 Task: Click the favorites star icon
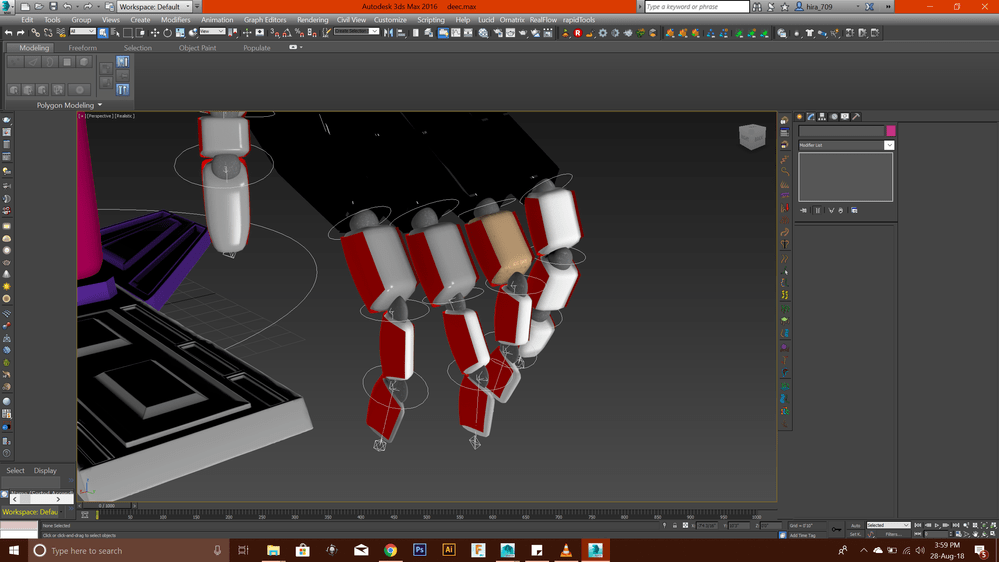784,6
